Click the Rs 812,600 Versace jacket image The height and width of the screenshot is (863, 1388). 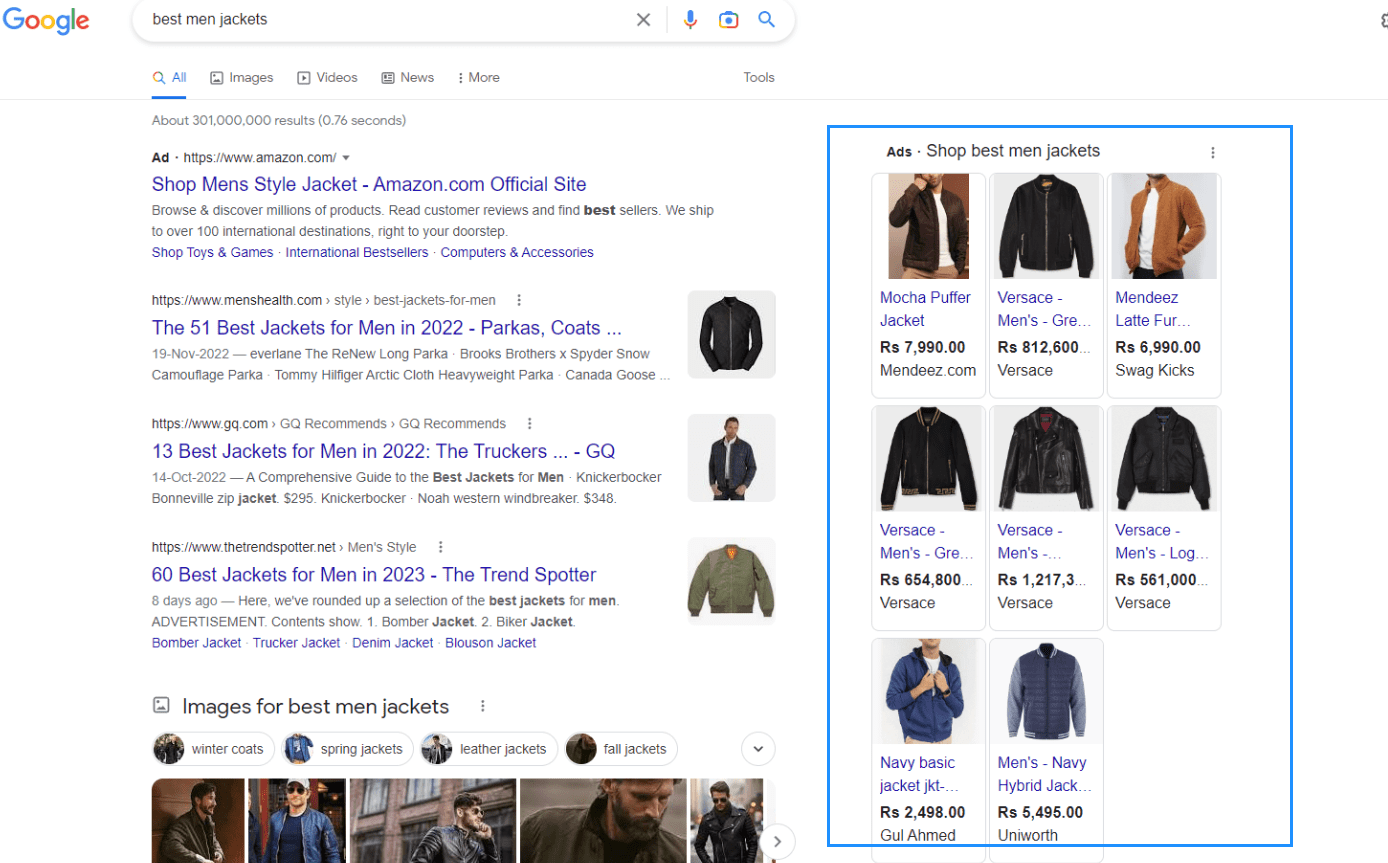coord(1046,226)
